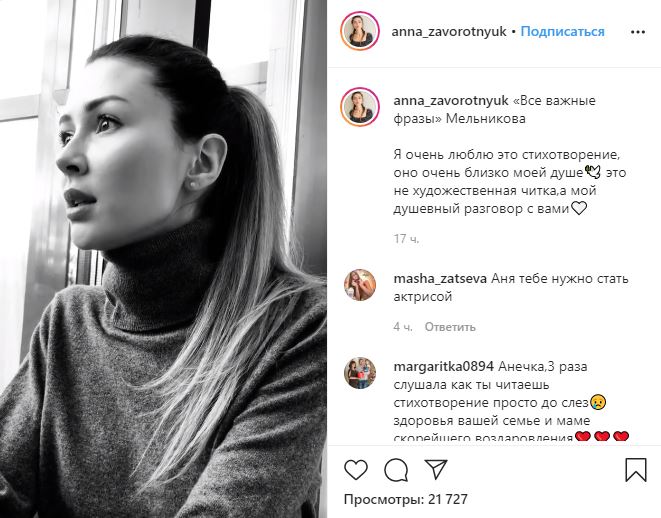The width and height of the screenshot is (661, 518).
Task: Click the margaritka0894 comment text
Action: pos(511,403)
